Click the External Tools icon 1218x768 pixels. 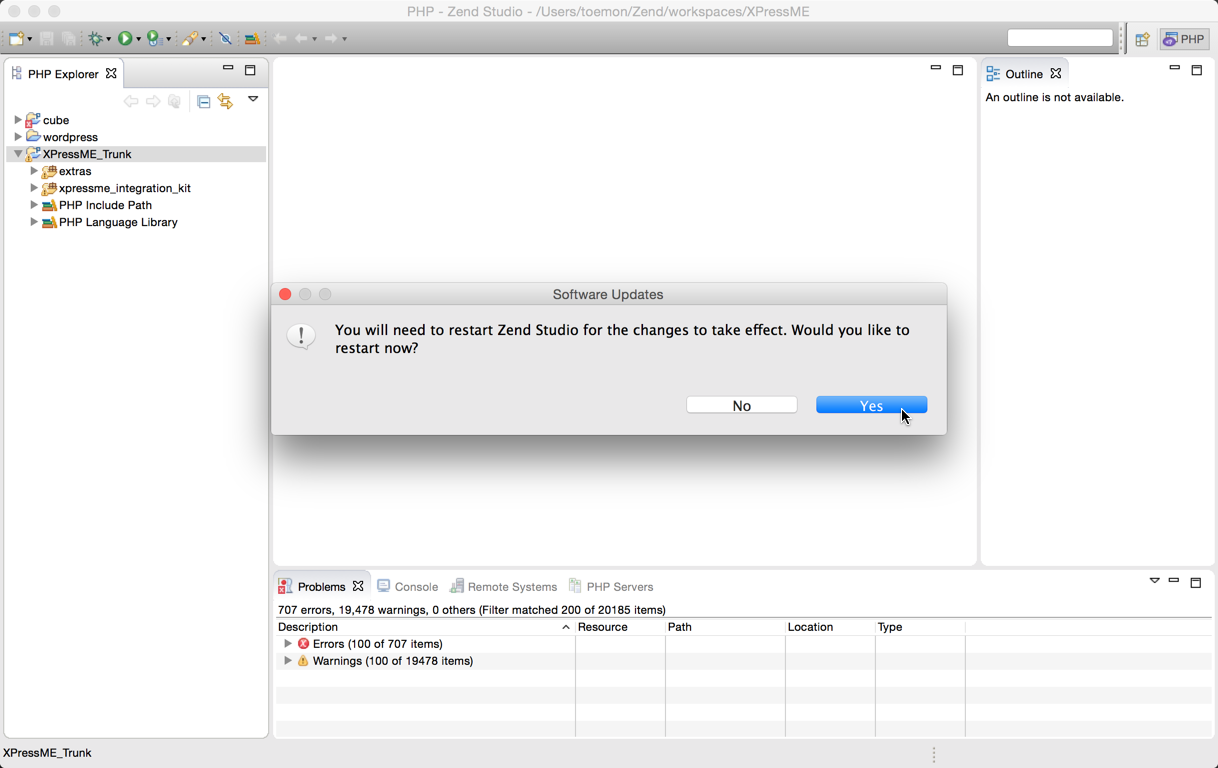click(189, 39)
